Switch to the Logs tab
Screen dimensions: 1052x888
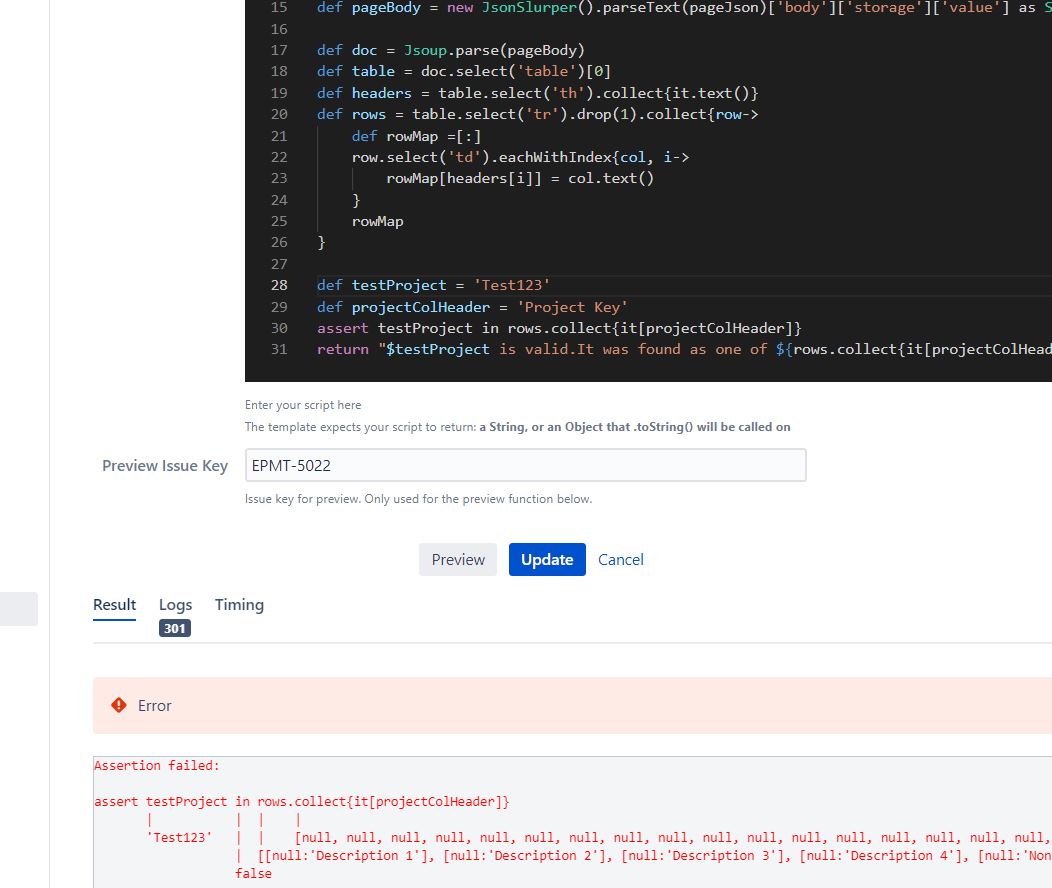point(175,604)
